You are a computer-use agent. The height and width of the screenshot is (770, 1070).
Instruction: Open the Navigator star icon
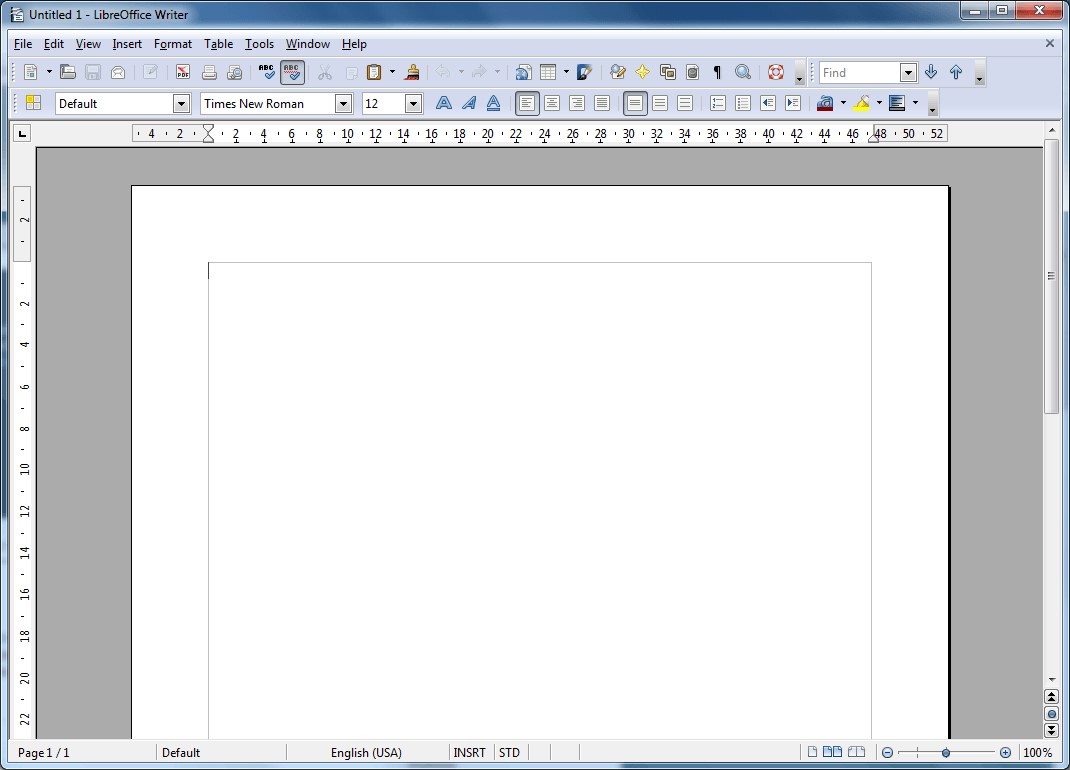(642, 72)
